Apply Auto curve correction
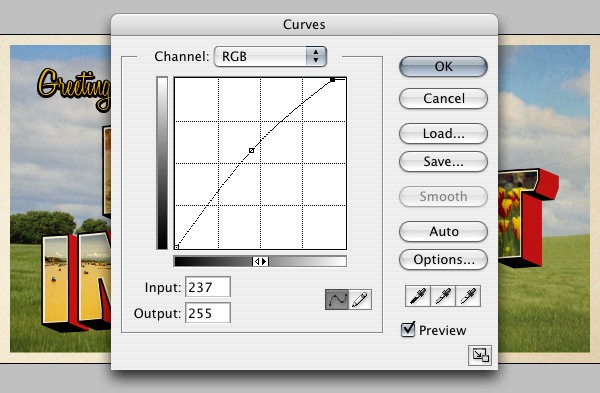Viewport: 600px width, 393px height. tap(443, 232)
